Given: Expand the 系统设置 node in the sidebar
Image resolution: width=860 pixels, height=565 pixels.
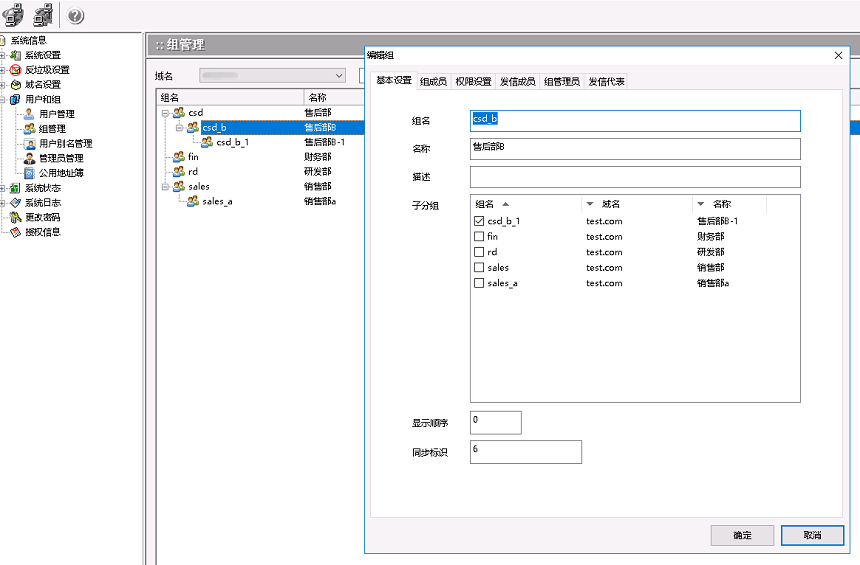Looking at the screenshot, I should 4,55.
